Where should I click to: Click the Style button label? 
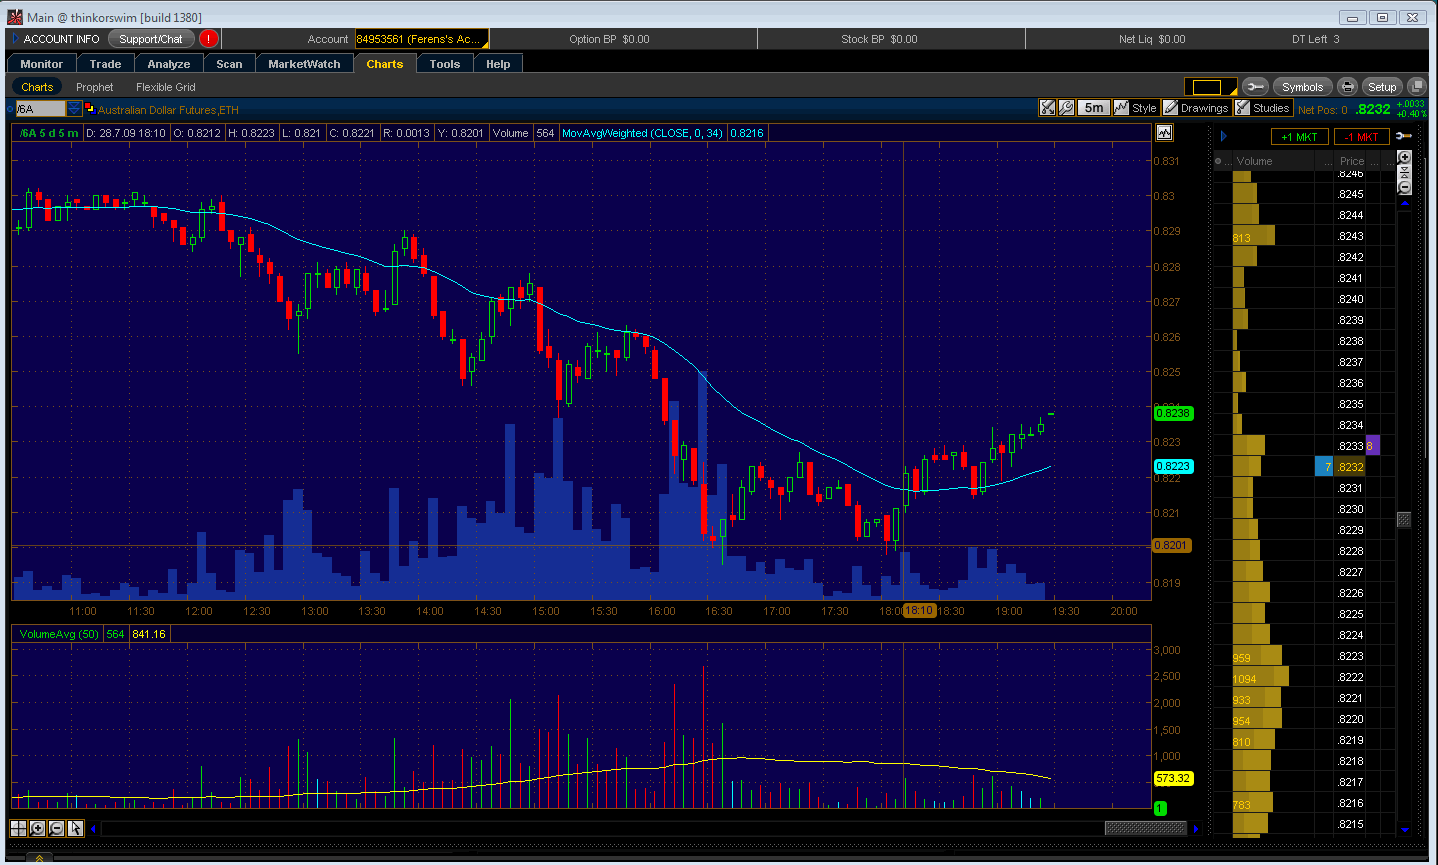tap(1144, 108)
